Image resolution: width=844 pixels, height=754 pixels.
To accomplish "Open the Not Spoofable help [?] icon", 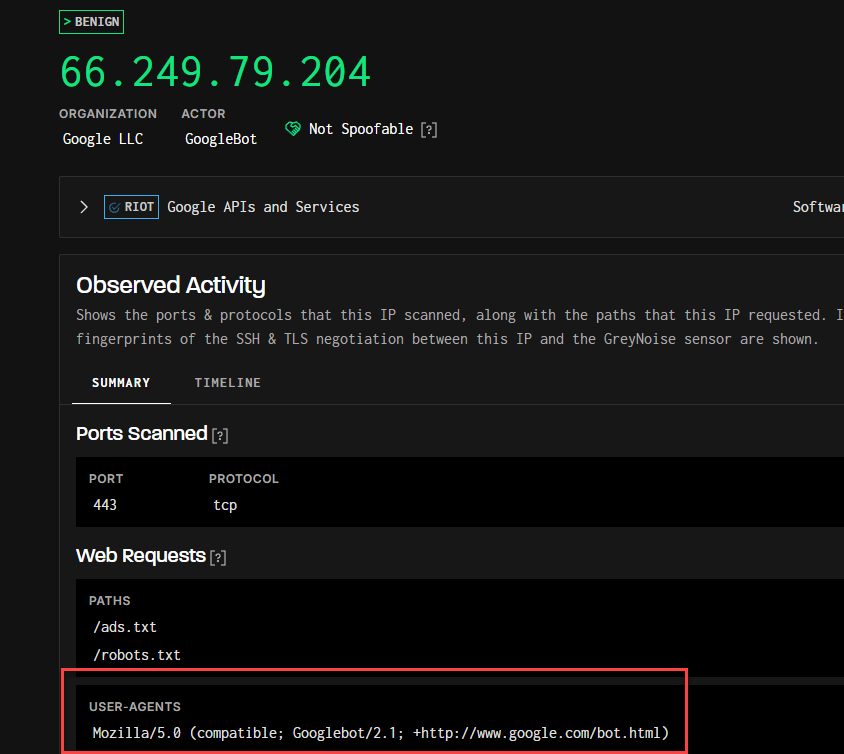I will coord(429,130).
